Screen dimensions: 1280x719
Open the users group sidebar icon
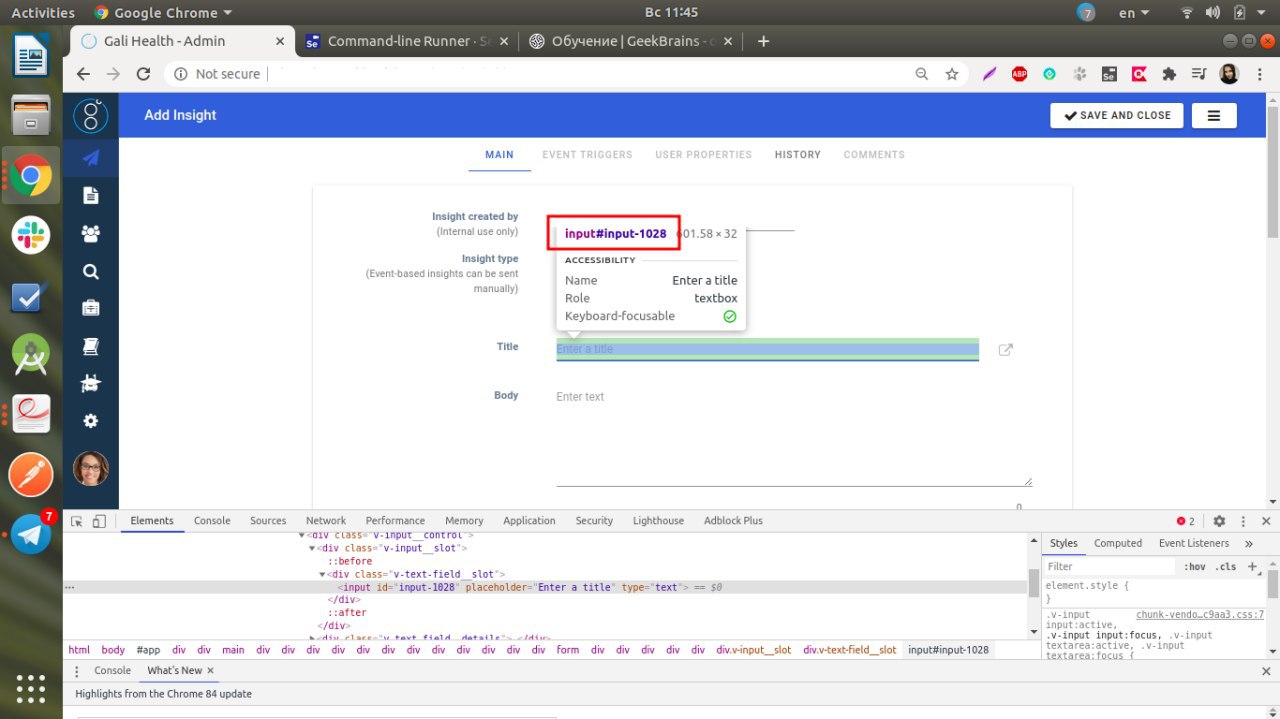click(x=91, y=233)
